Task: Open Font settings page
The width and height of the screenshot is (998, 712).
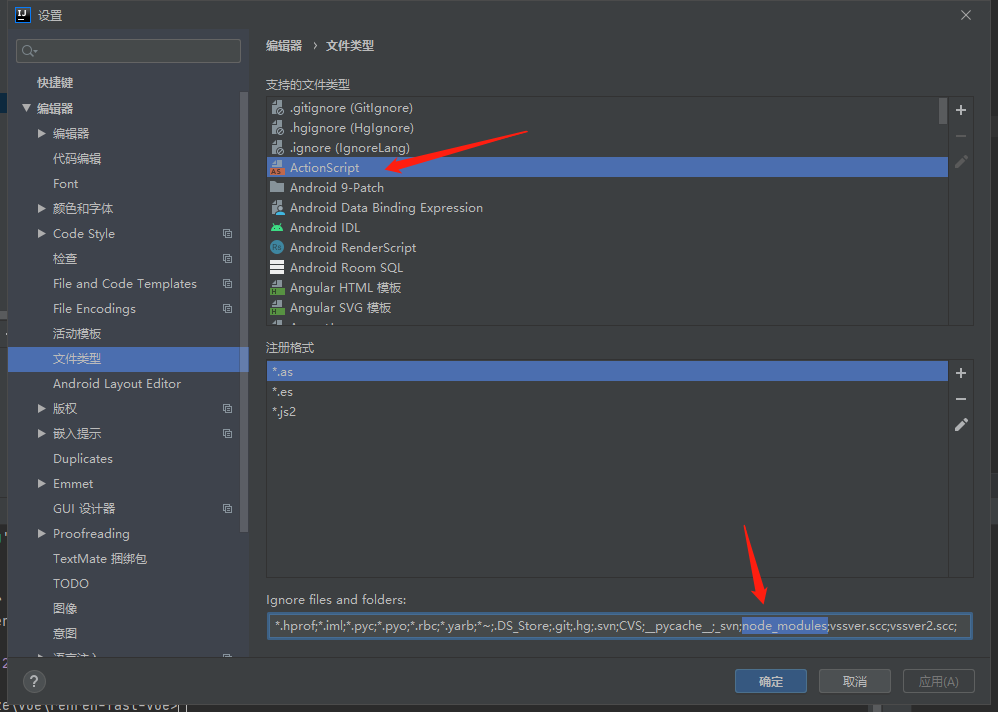Action: pos(66,183)
